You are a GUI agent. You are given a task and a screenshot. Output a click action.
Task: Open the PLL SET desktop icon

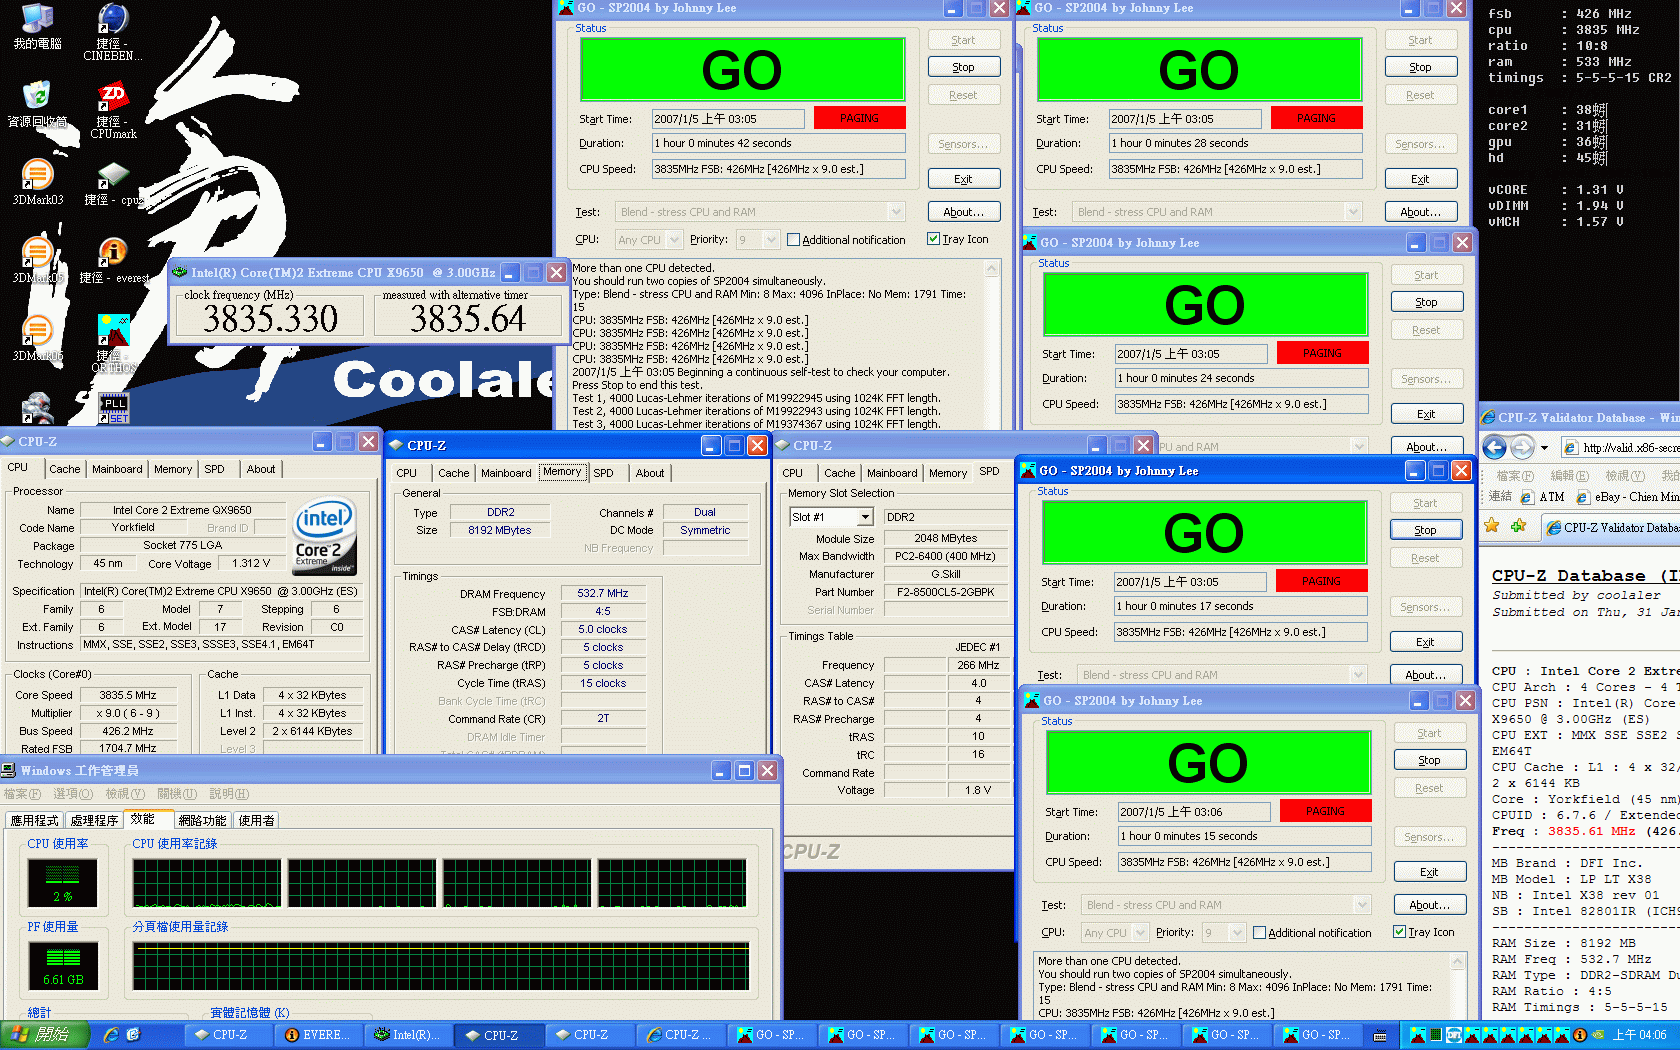113,408
